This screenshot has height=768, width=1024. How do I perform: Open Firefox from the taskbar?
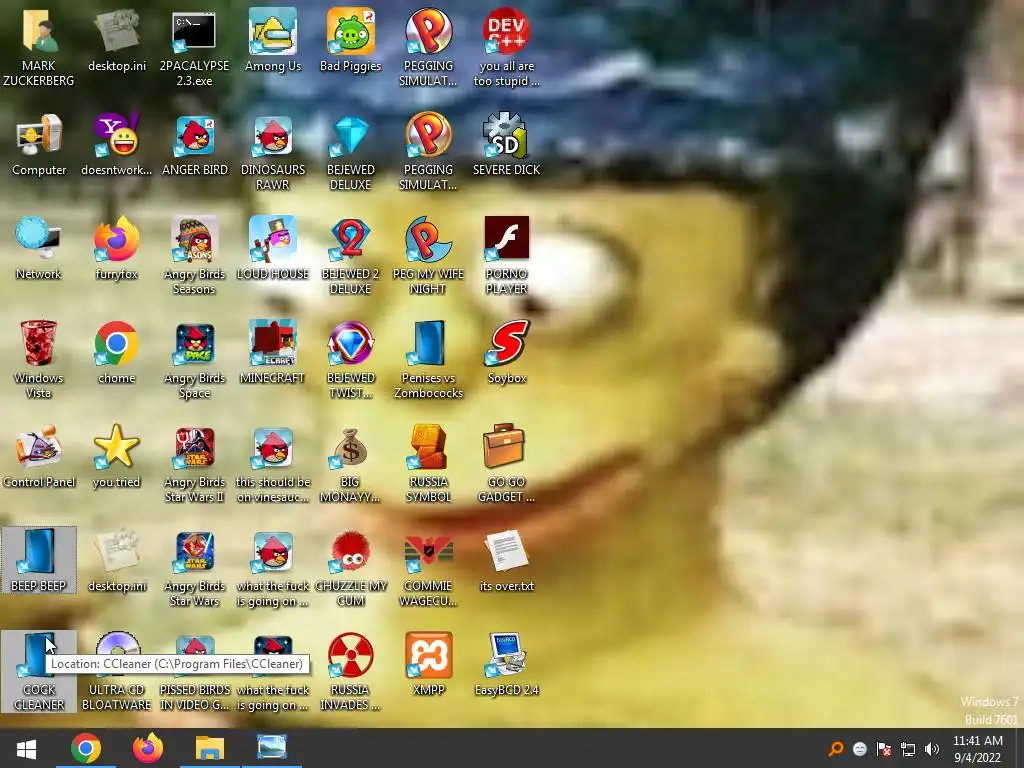click(148, 748)
